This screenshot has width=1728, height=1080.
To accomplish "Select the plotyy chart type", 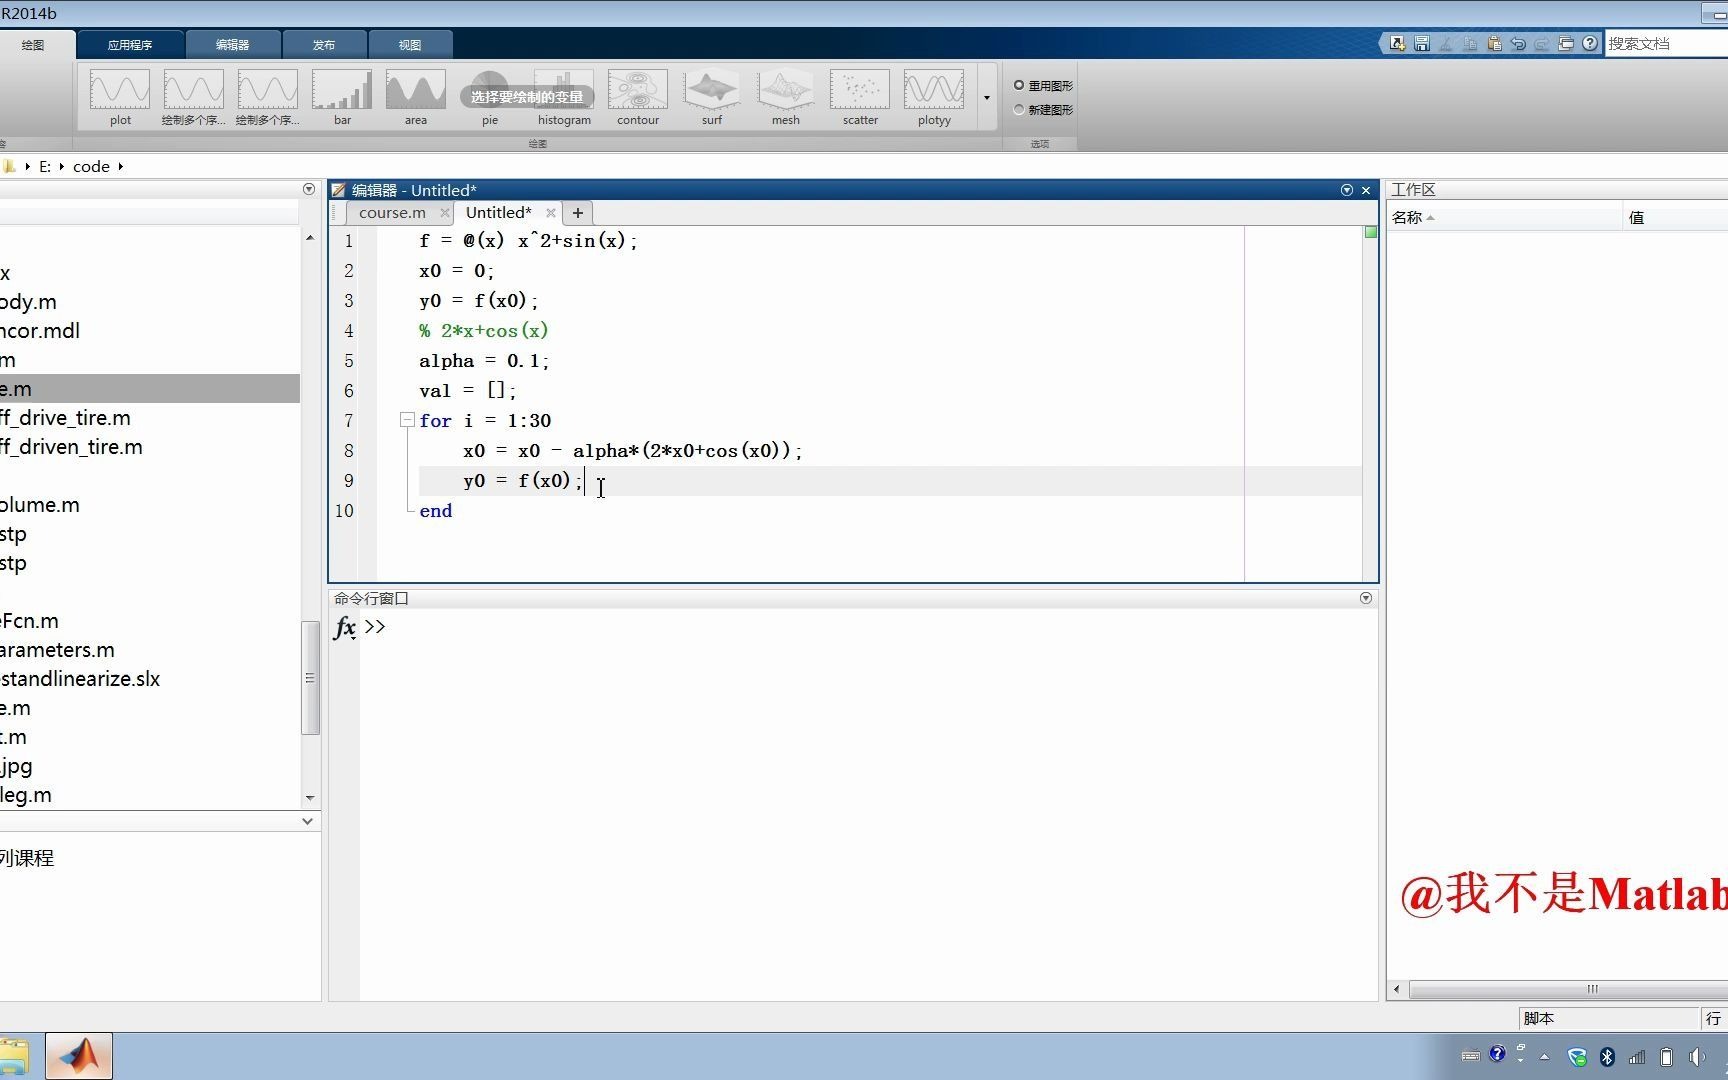I will (x=934, y=97).
